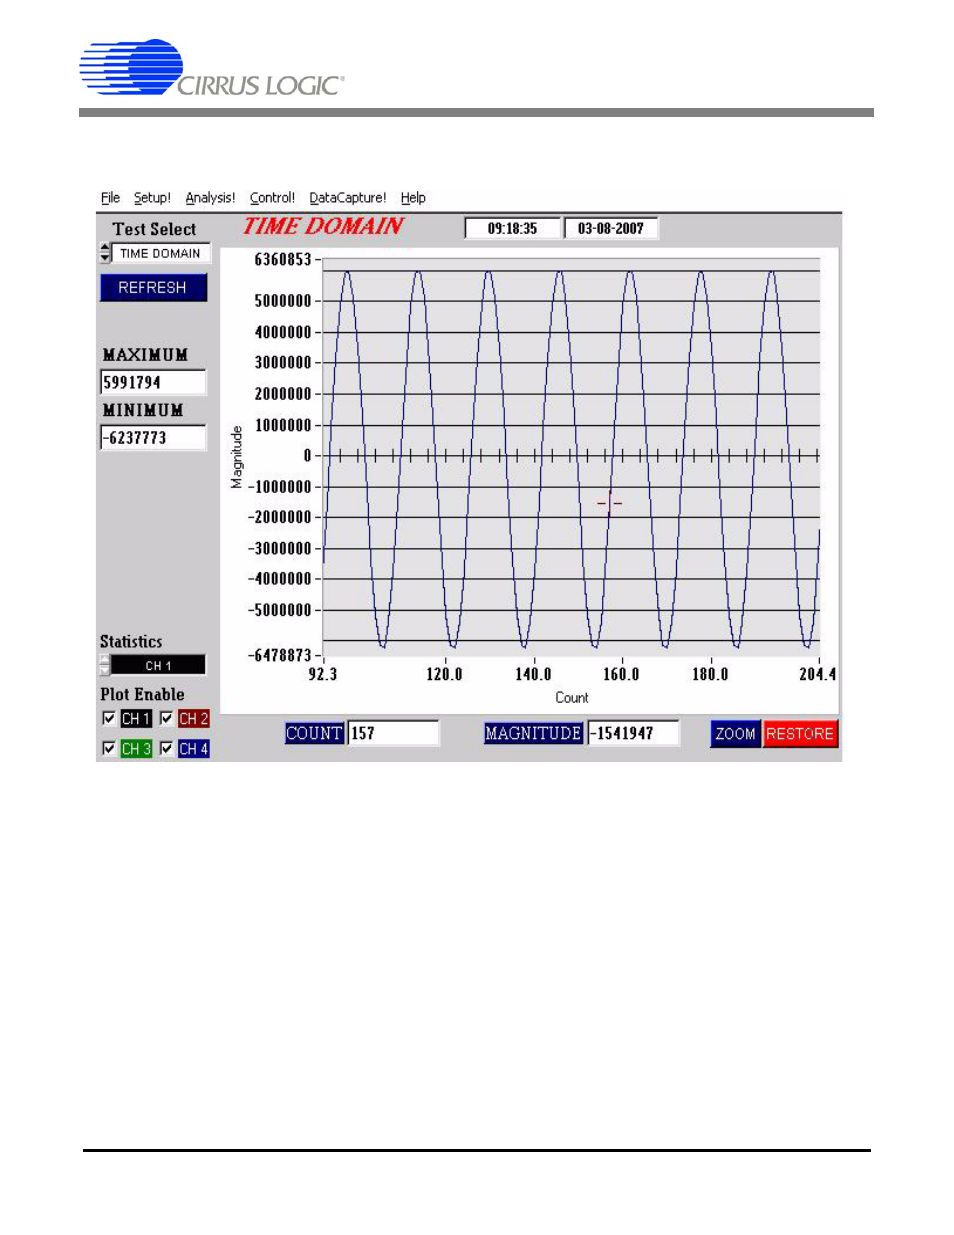This screenshot has width=954, height=1235.
Task: Open the Help menu
Action: (x=413, y=198)
